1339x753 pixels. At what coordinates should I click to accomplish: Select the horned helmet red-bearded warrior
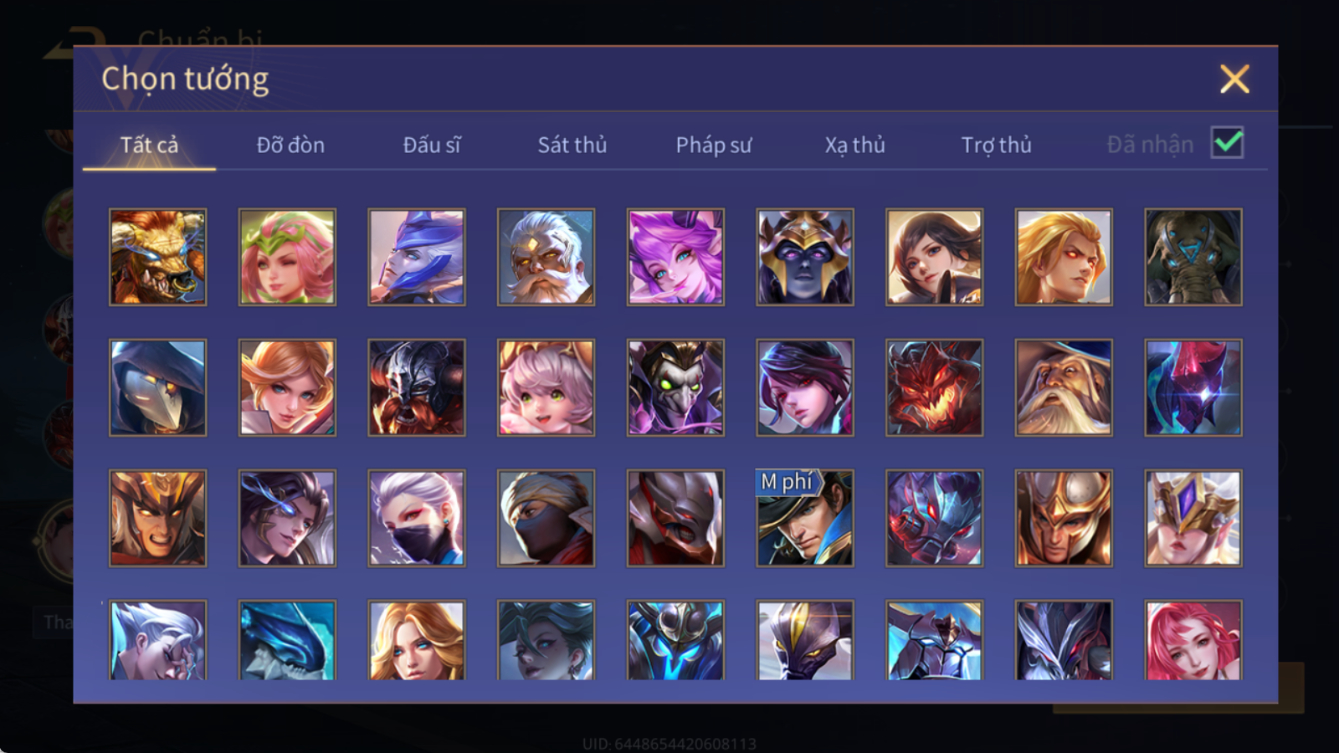[x=416, y=388]
